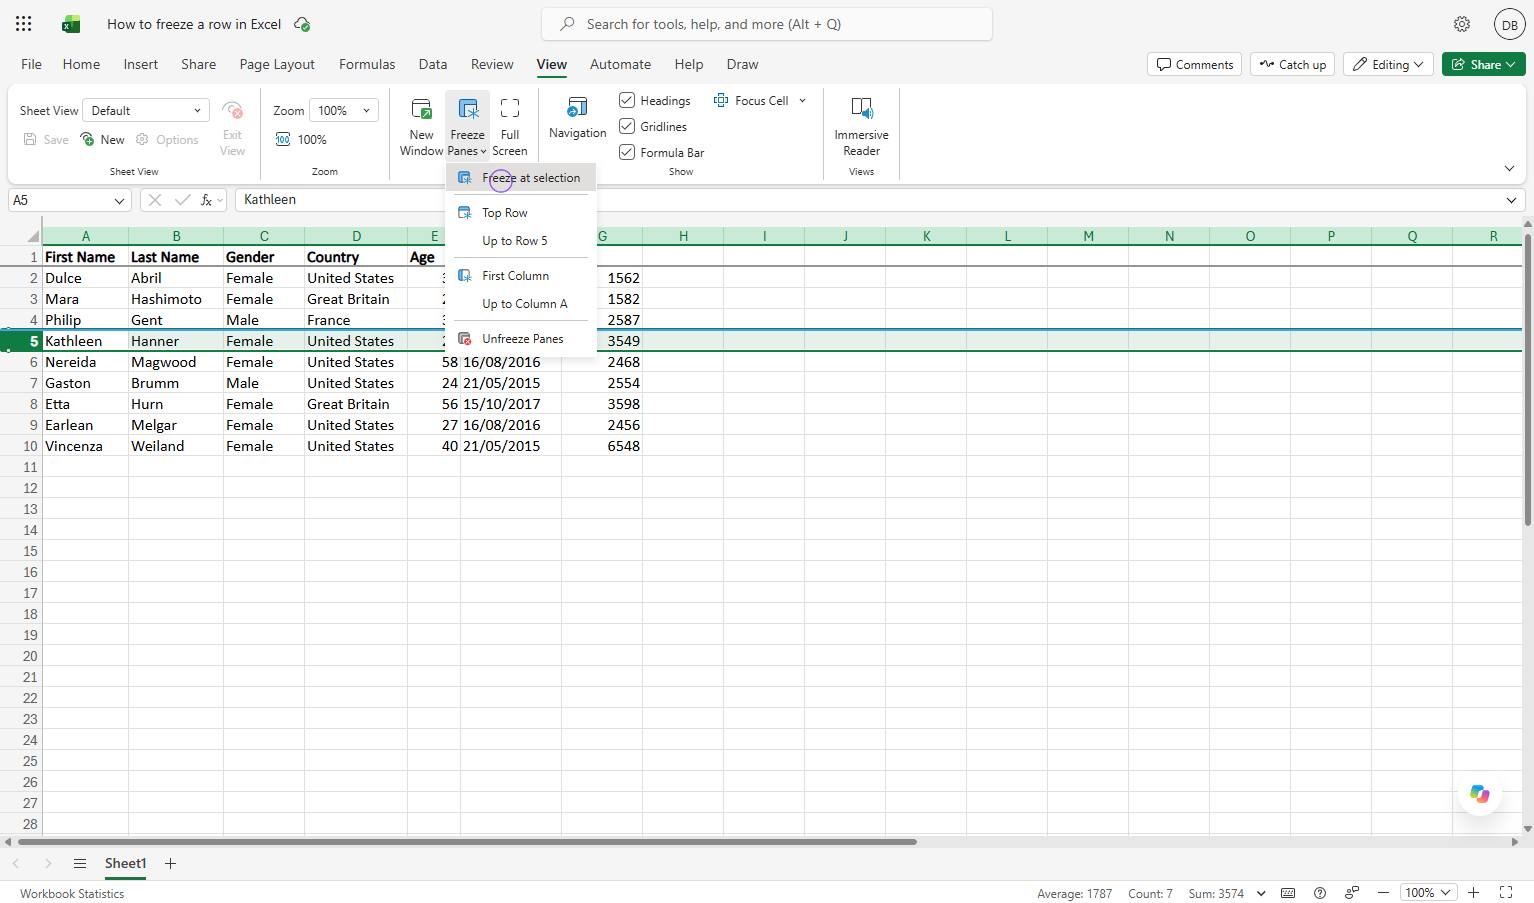Click the insert function fx icon

pos(206,200)
